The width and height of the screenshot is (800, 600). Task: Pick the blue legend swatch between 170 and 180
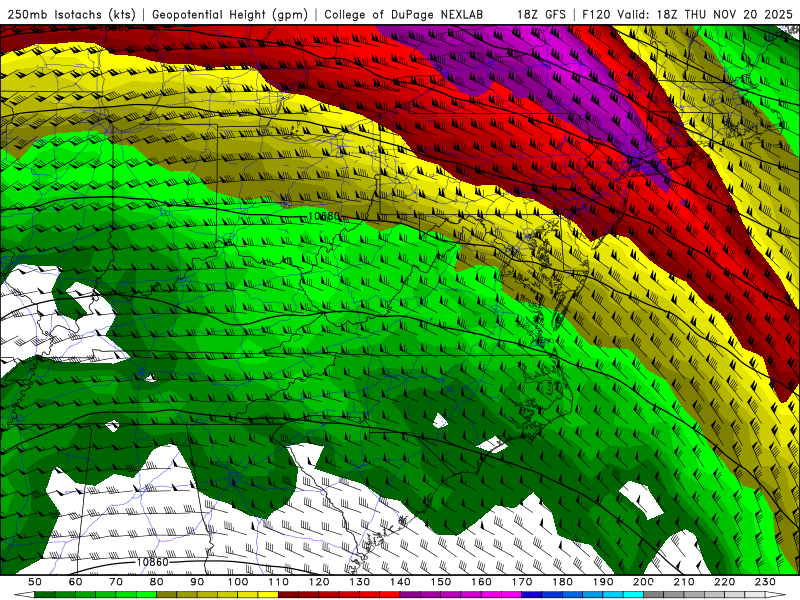(542, 595)
